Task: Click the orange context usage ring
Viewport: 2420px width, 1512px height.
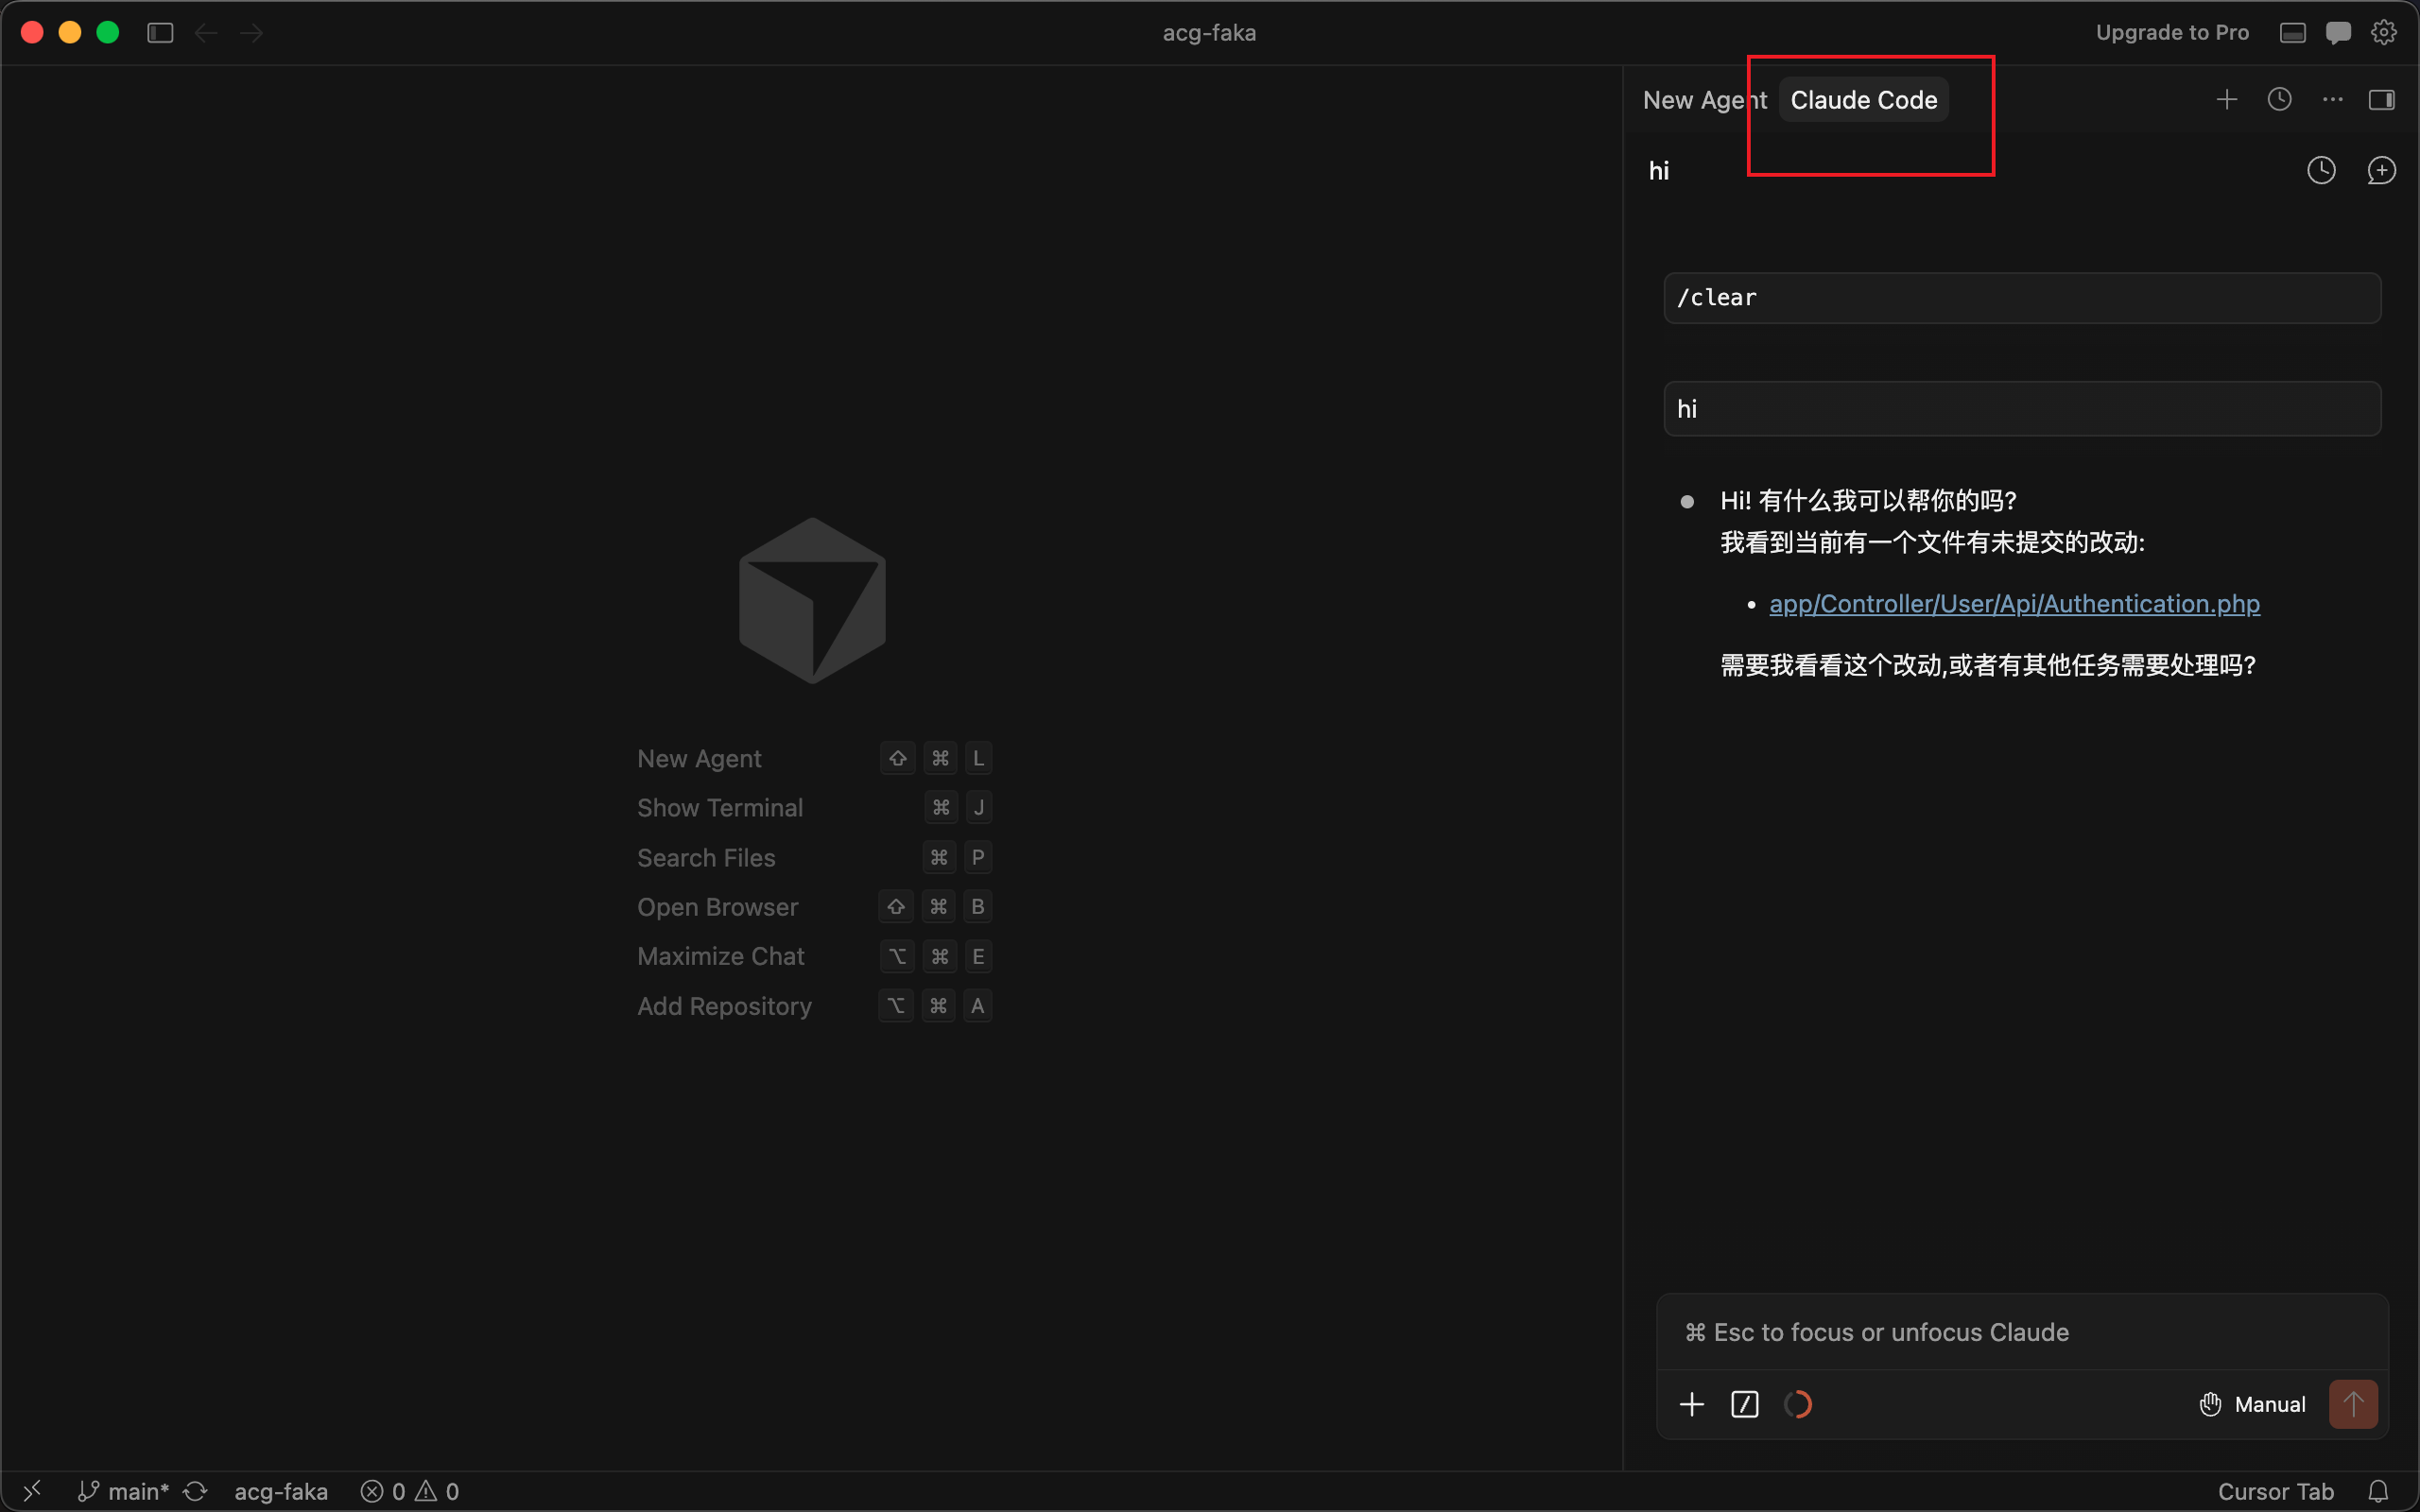Action: click(1798, 1404)
